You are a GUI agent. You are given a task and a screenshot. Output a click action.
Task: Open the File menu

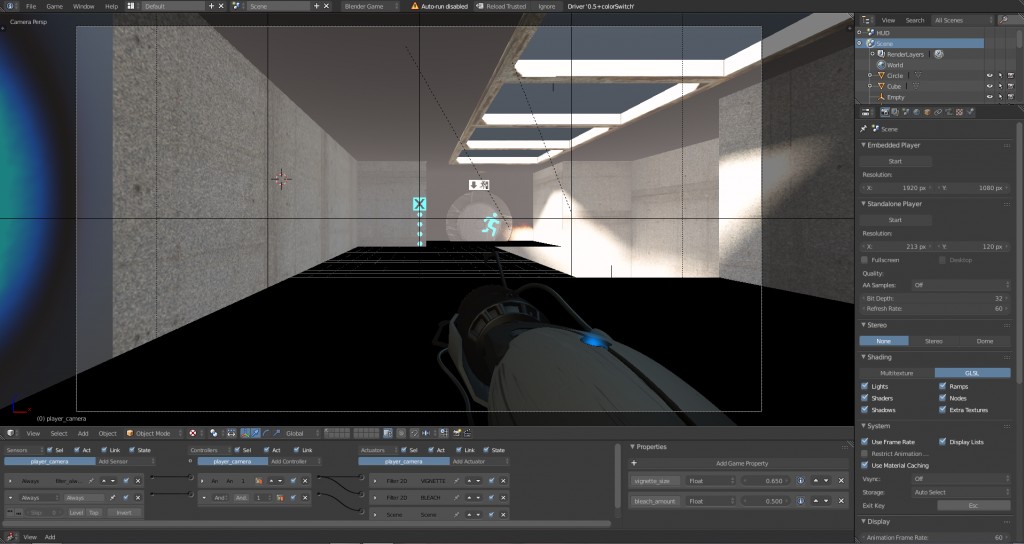31,6
